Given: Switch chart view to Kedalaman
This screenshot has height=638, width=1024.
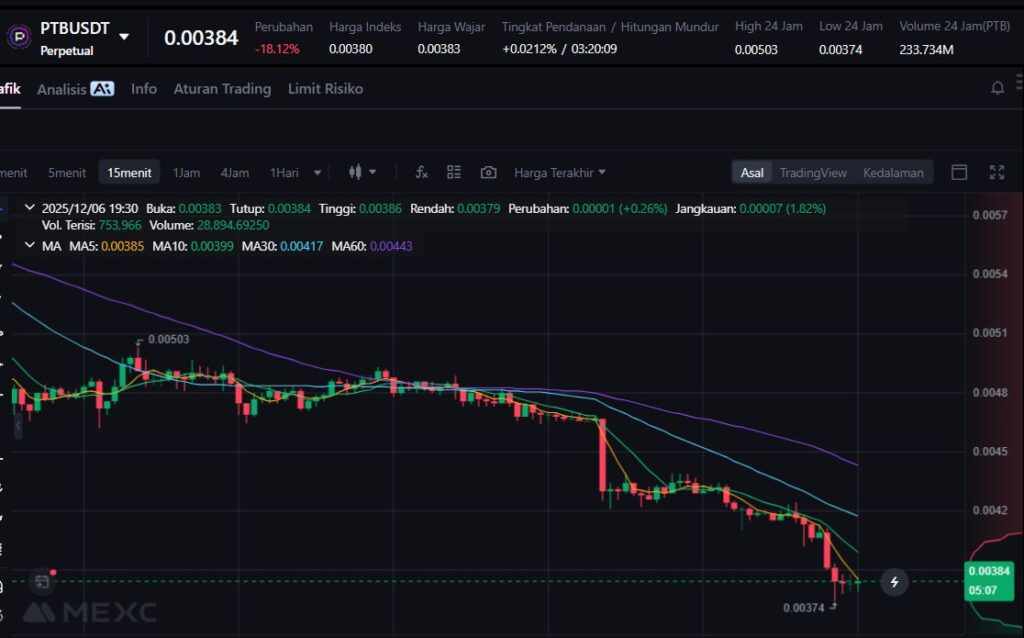Looking at the screenshot, I should pos(893,172).
